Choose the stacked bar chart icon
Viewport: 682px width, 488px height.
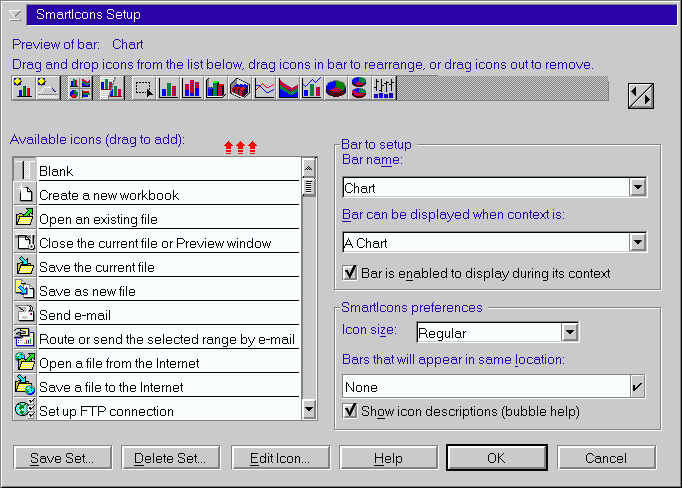(192, 88)
